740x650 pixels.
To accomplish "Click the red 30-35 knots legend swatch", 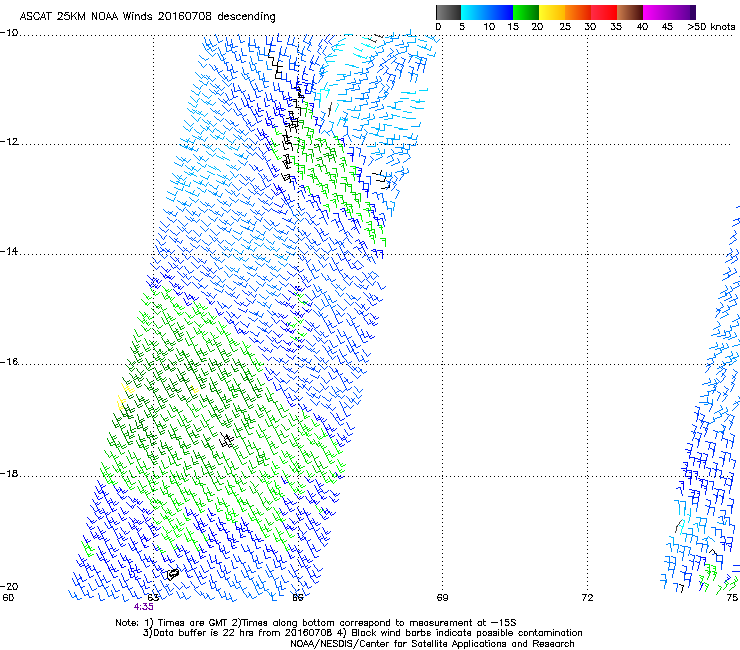I will pyautogui.click(x=604, y=12).
